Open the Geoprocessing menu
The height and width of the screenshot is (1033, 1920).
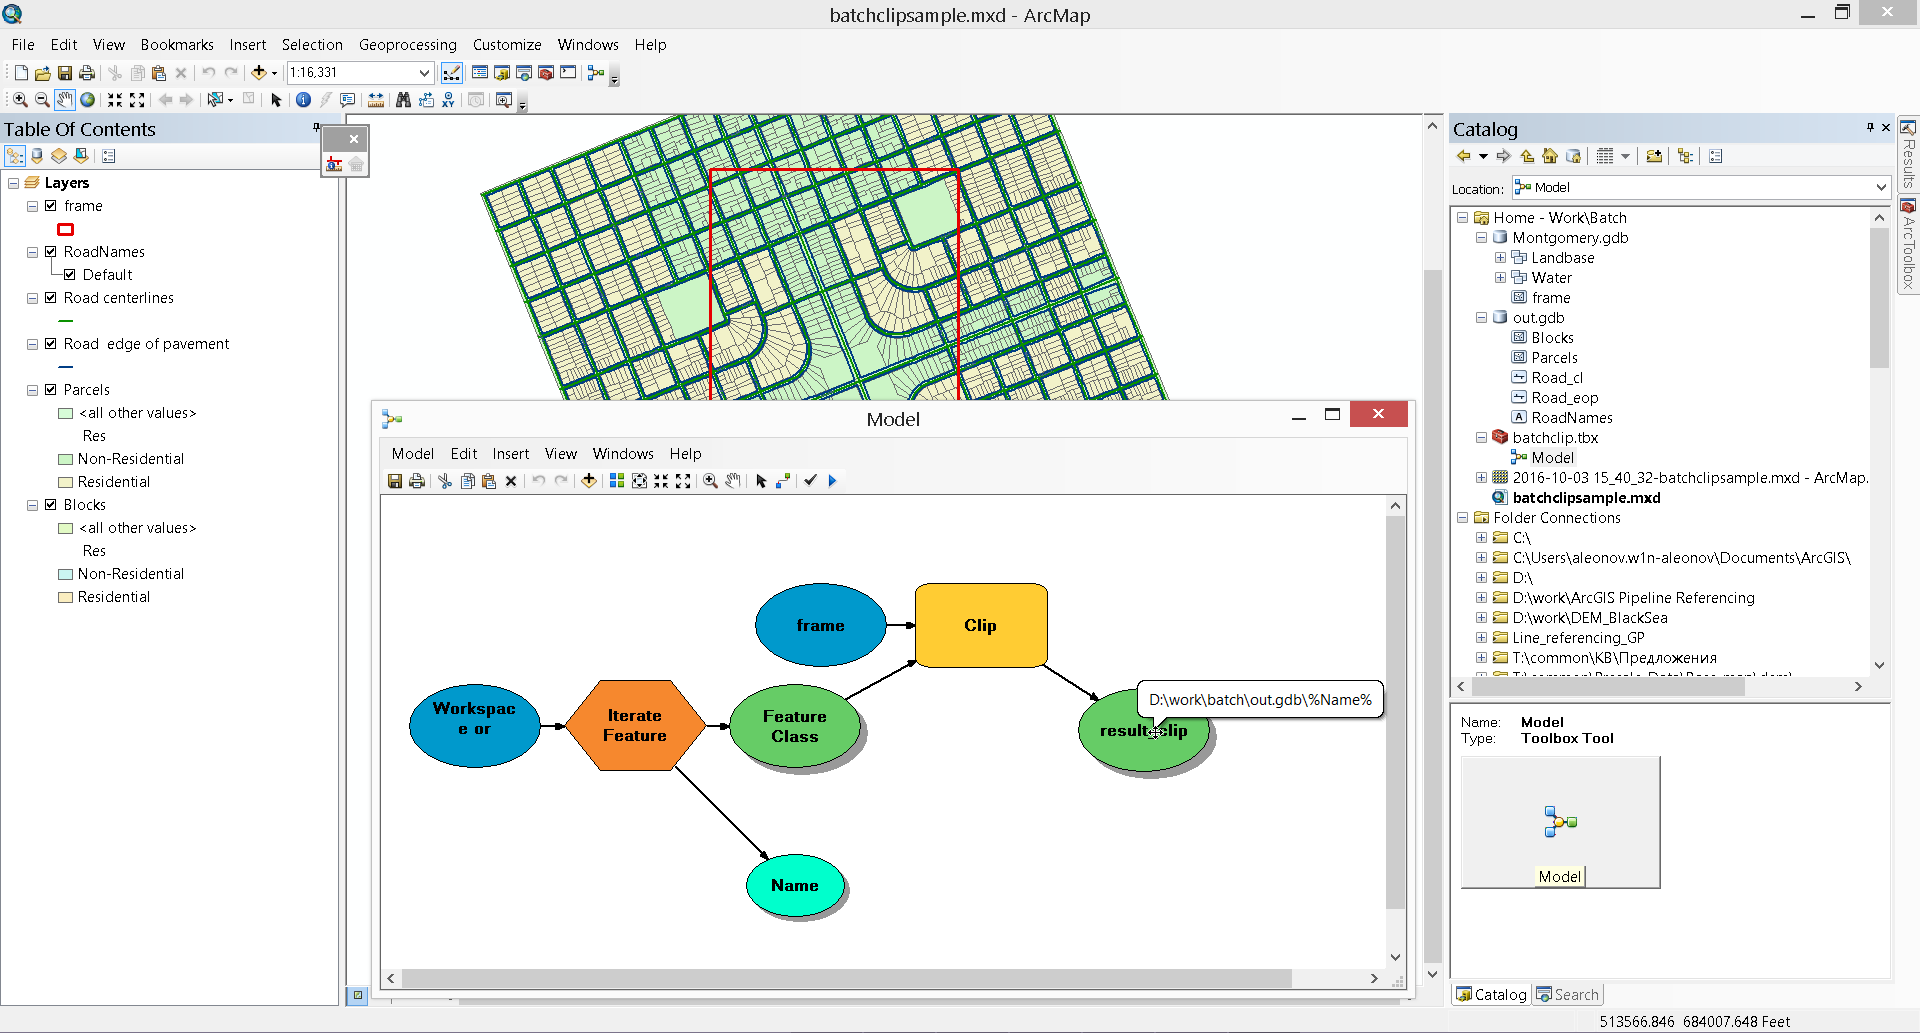(x=407, y=45)
